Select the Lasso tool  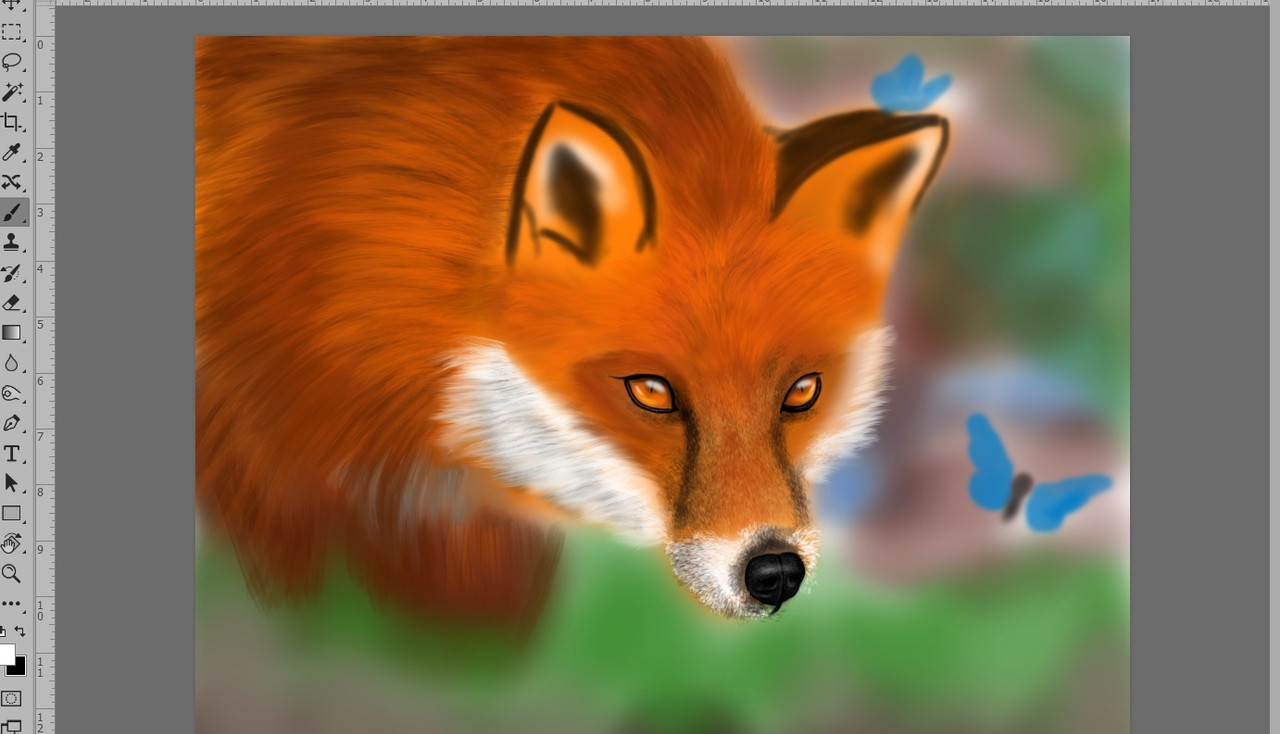11,62
